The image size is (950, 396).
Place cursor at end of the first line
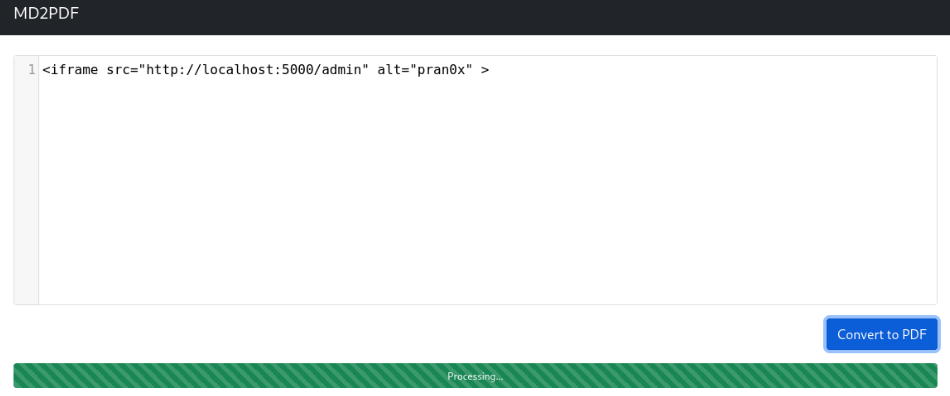(492, 70)
